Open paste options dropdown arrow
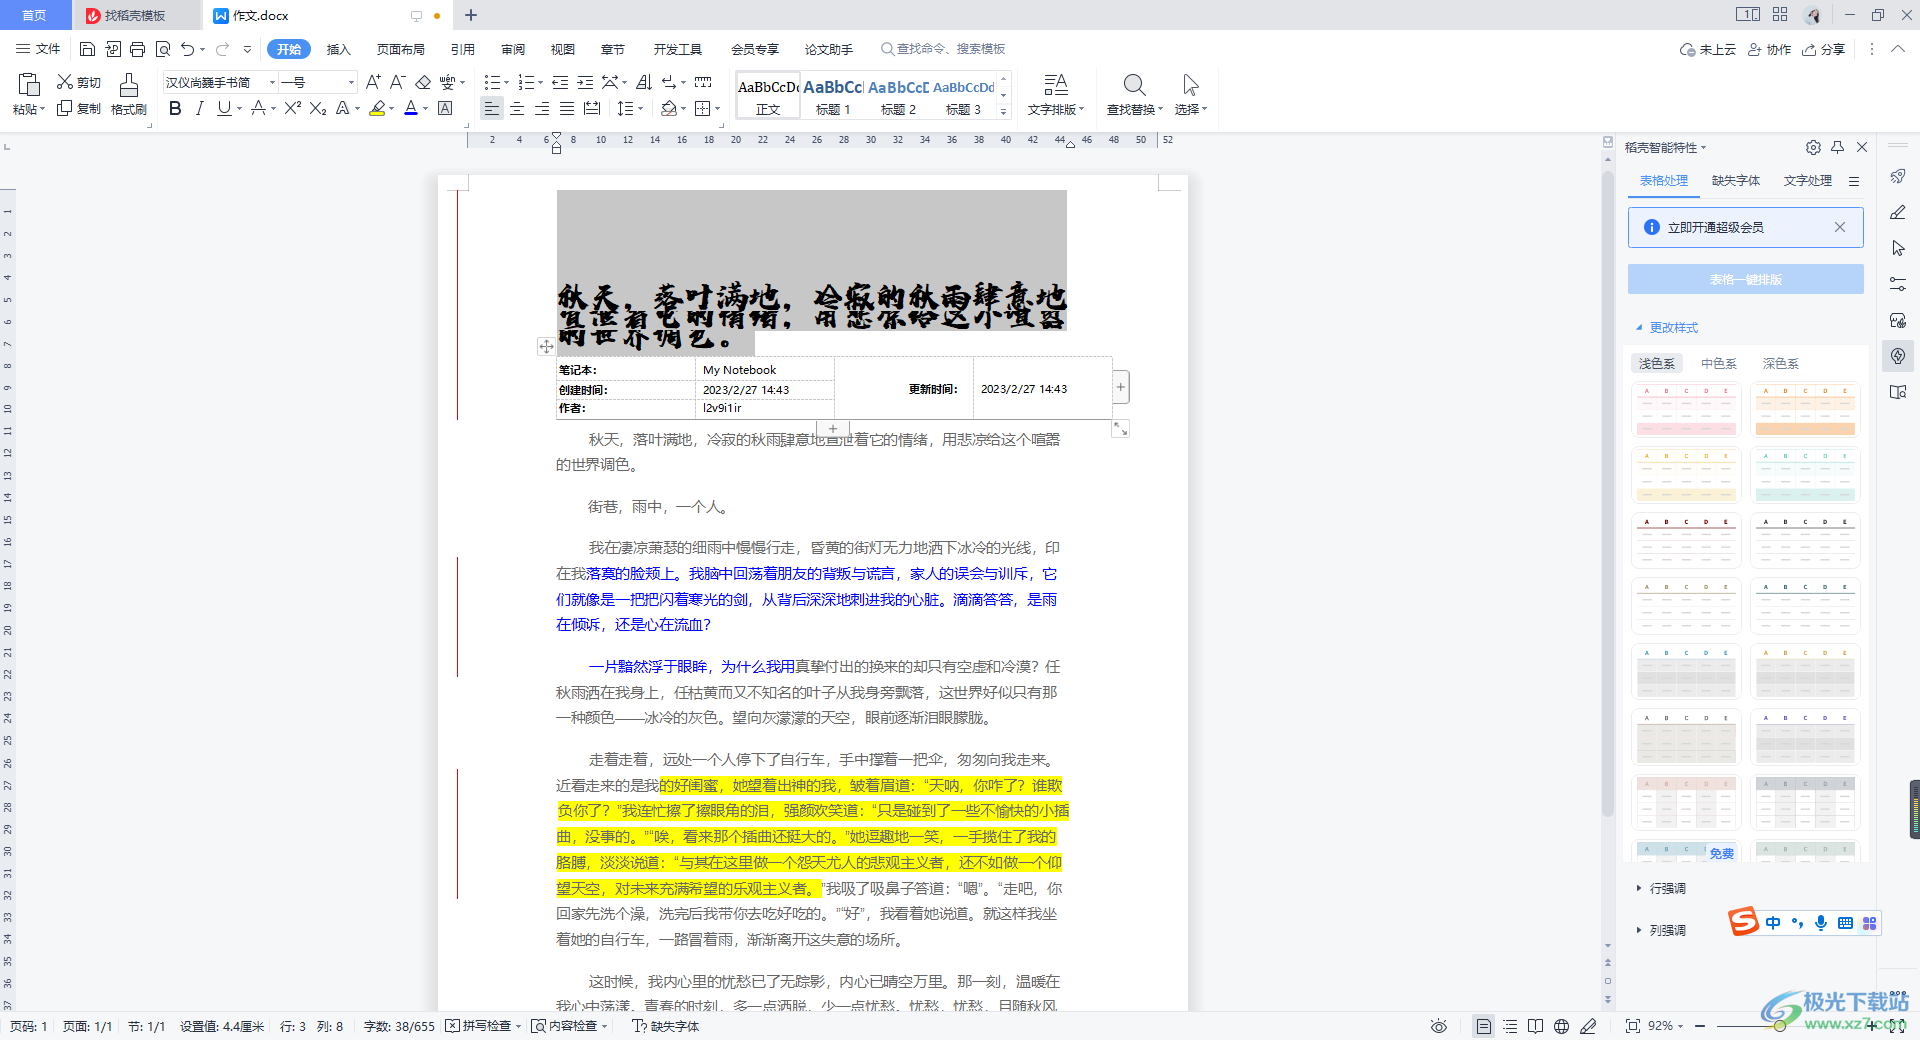The height and width of the screenshot is (1040, 1920). coord(42,110)
